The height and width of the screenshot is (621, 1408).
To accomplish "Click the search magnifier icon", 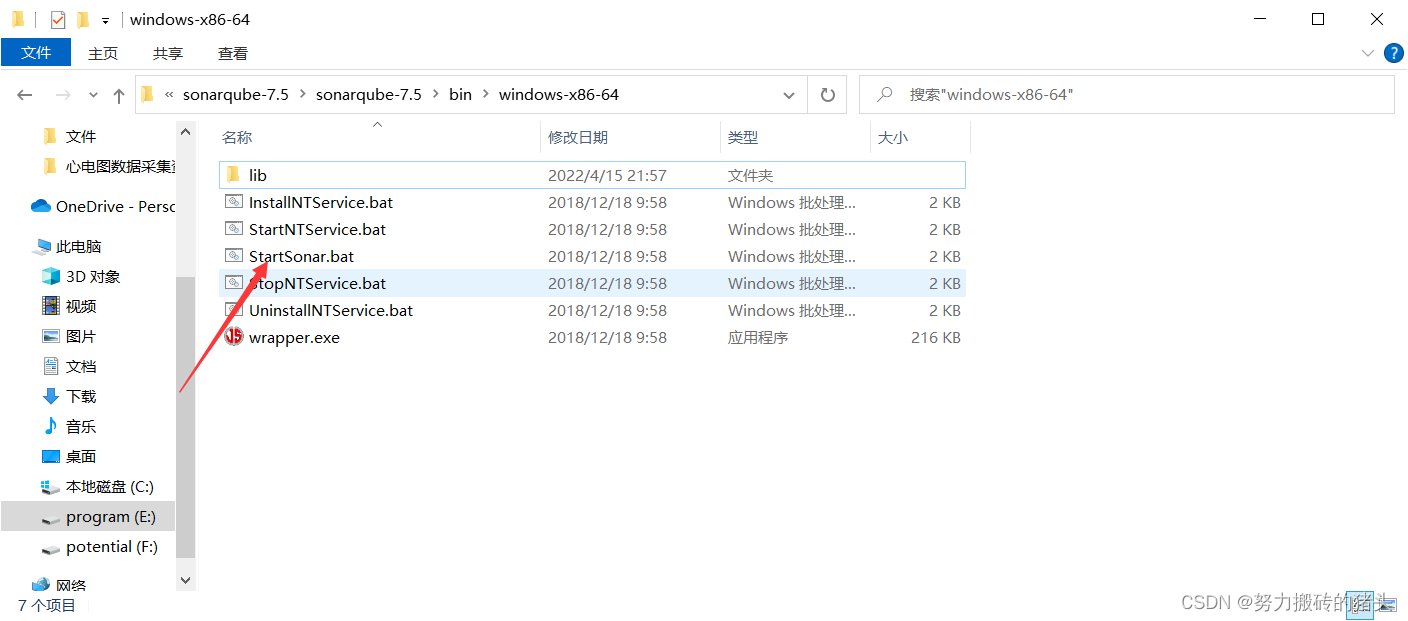I will click(884, 94).
